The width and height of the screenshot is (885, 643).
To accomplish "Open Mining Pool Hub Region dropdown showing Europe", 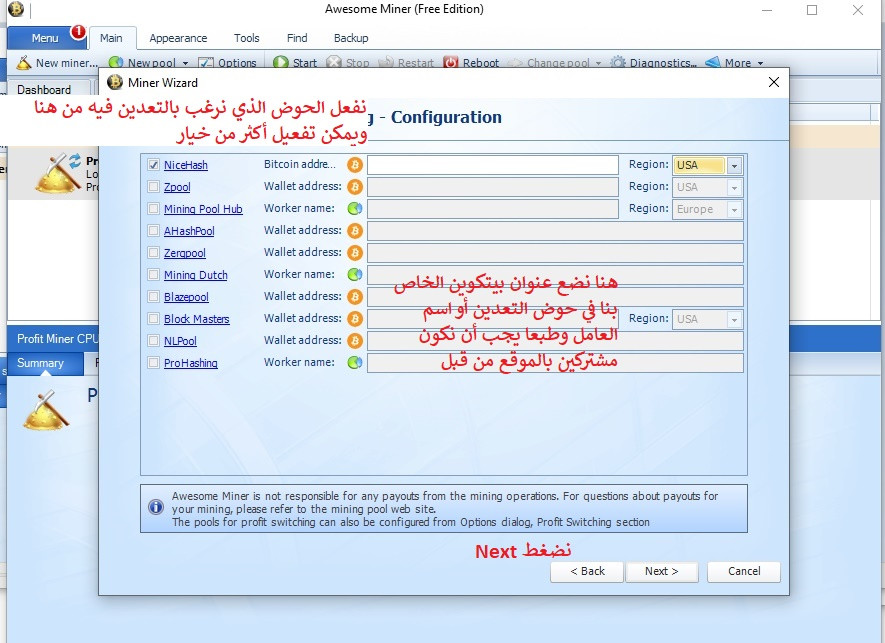I will 734,209.
